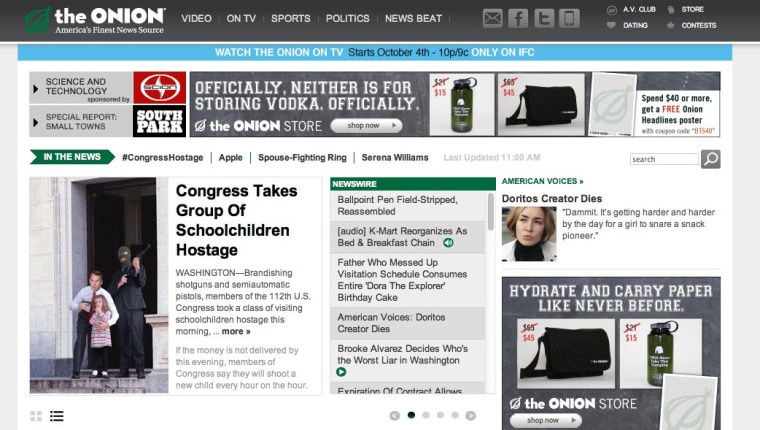Viewport: 760px width, 430px height.
Task: Click the A.V. Club circle icon
Action: (612, 10)
